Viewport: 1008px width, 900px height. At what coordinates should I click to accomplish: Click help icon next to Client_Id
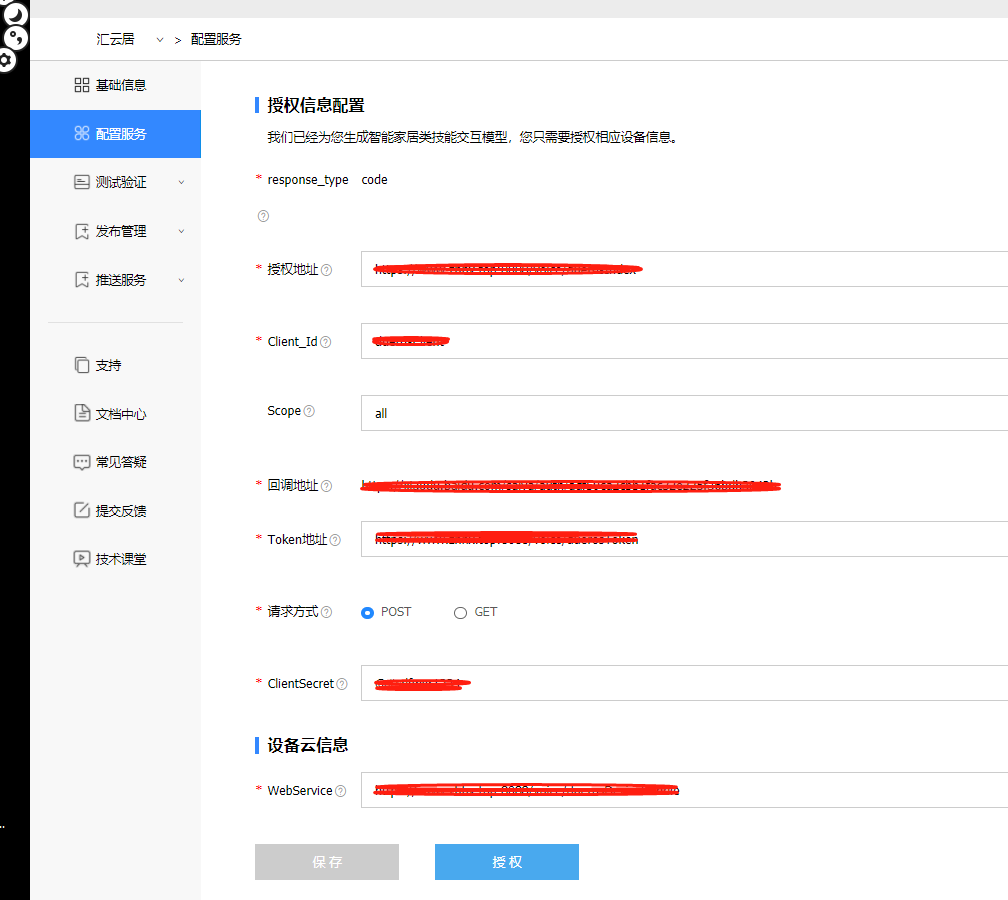(325, 342)
